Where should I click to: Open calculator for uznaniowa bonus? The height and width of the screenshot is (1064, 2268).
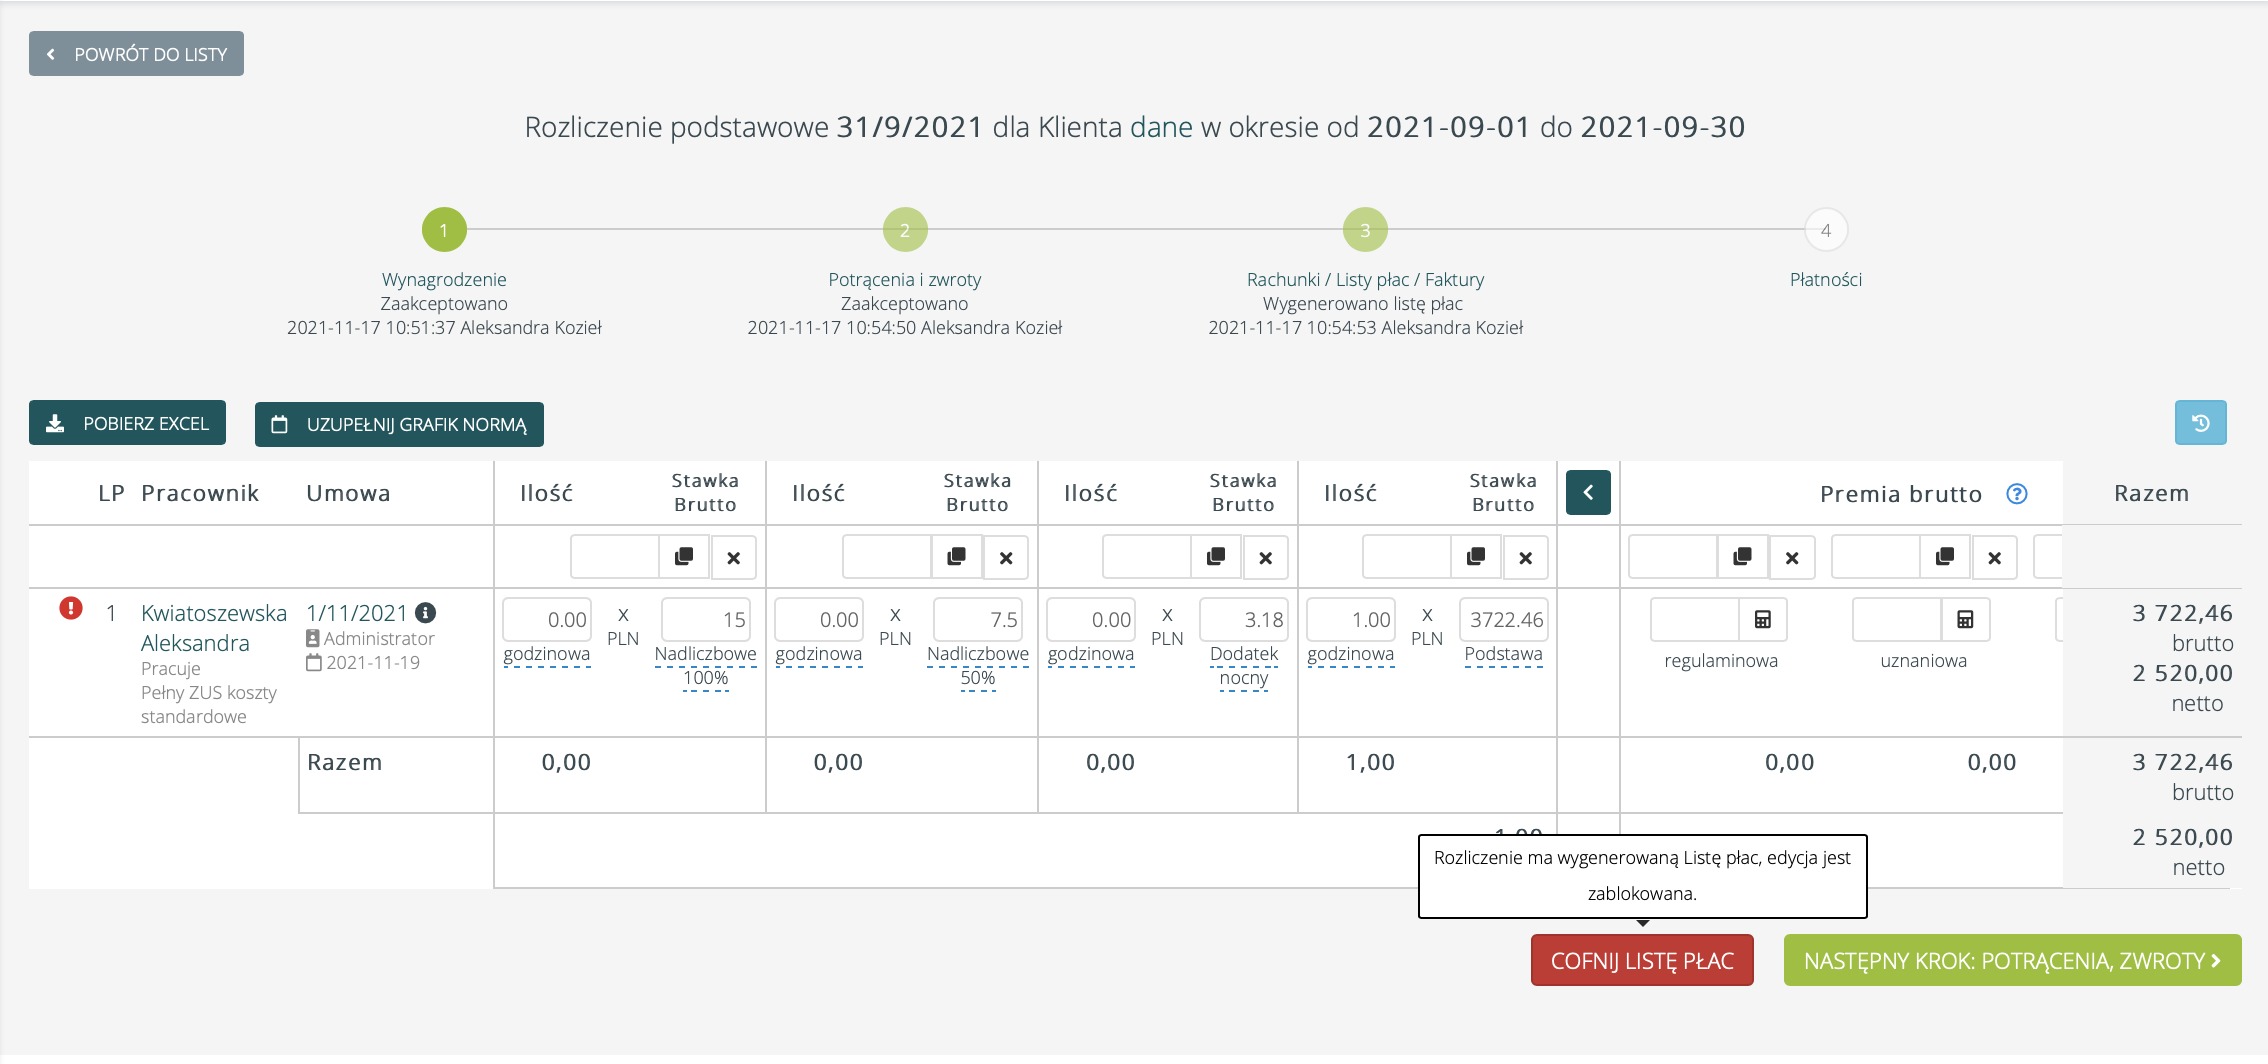click(1964, 620)
